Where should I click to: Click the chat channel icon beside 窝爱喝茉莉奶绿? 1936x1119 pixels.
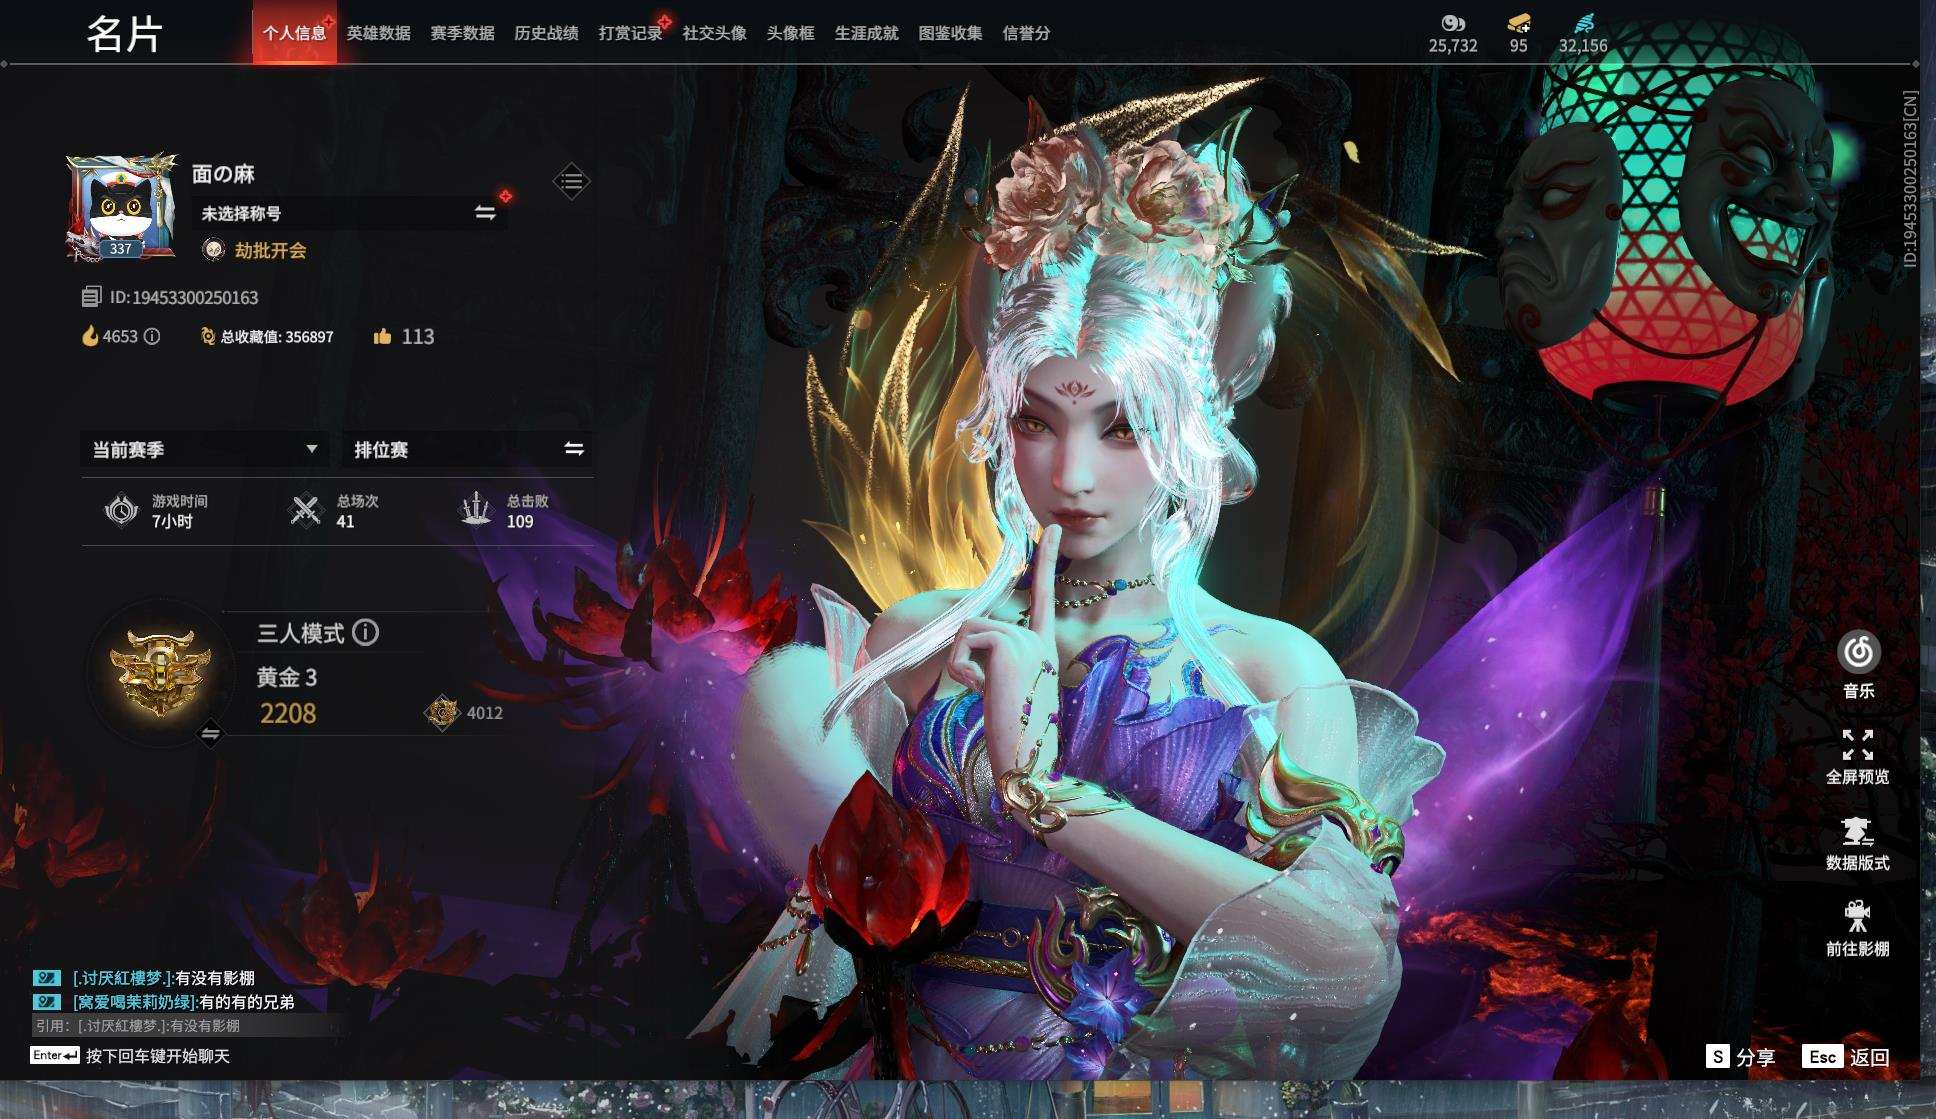(47, 1001)
